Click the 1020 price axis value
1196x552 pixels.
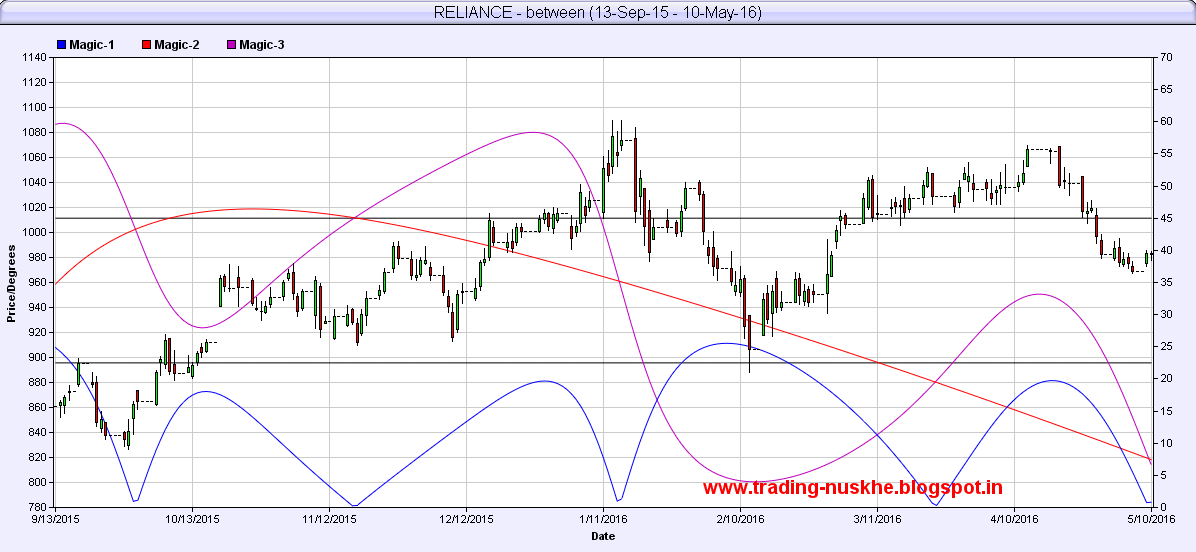pyautogui.click(x=36, y=207)
